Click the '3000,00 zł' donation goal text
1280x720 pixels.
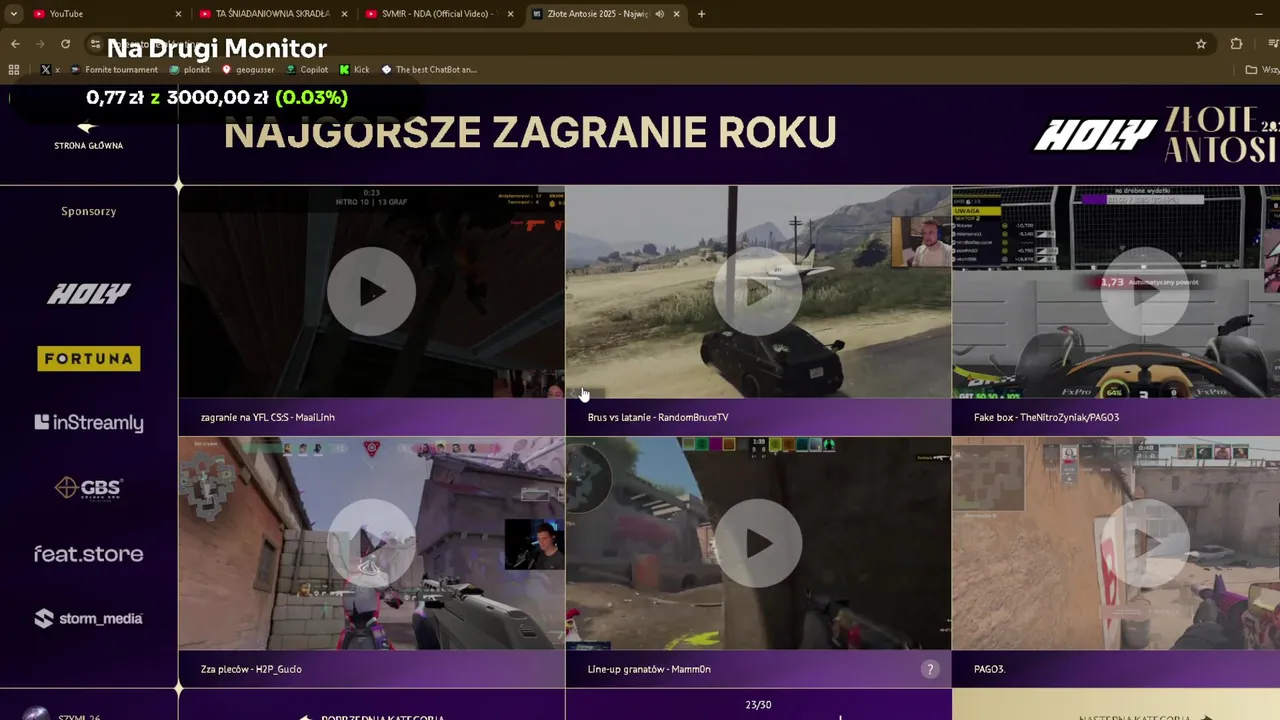pos(217,97)
